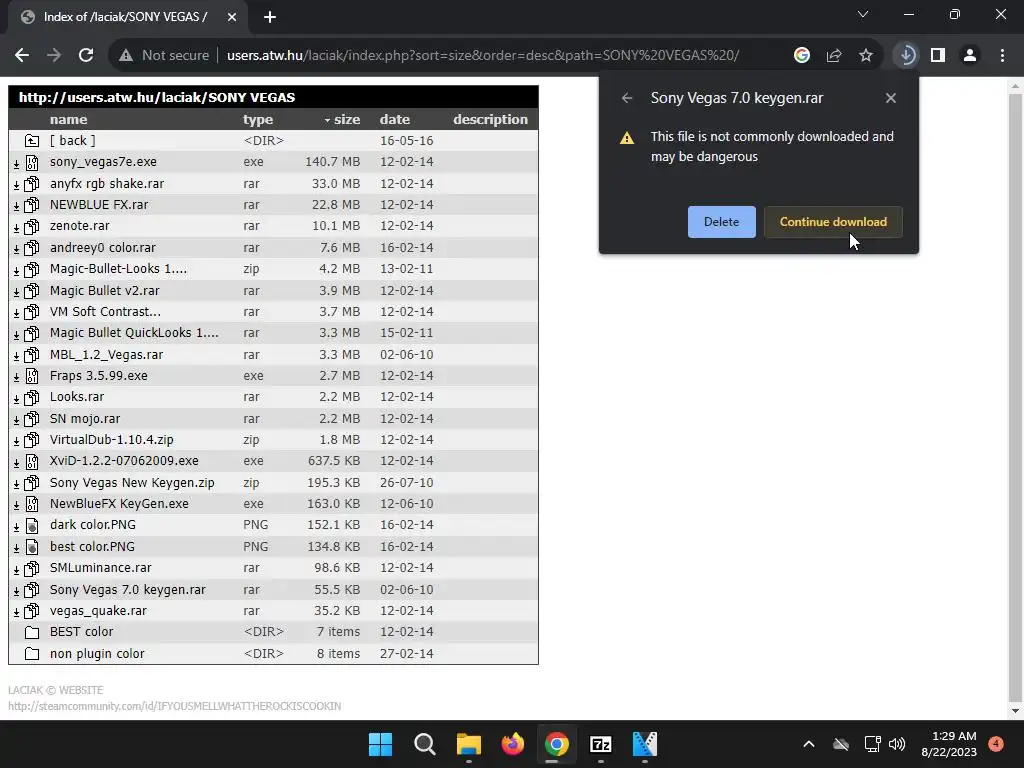Open Chrome three-dot menu

click(1002, 56)
